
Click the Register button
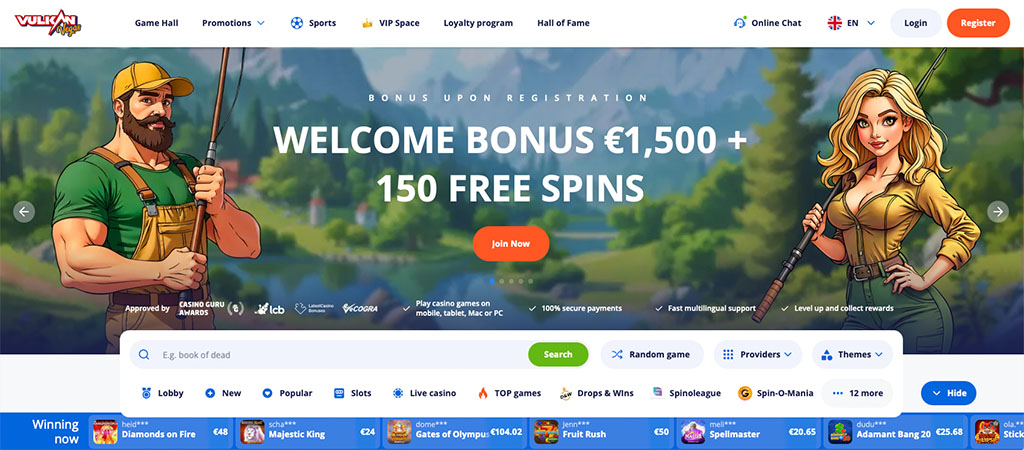pos(978,23)
